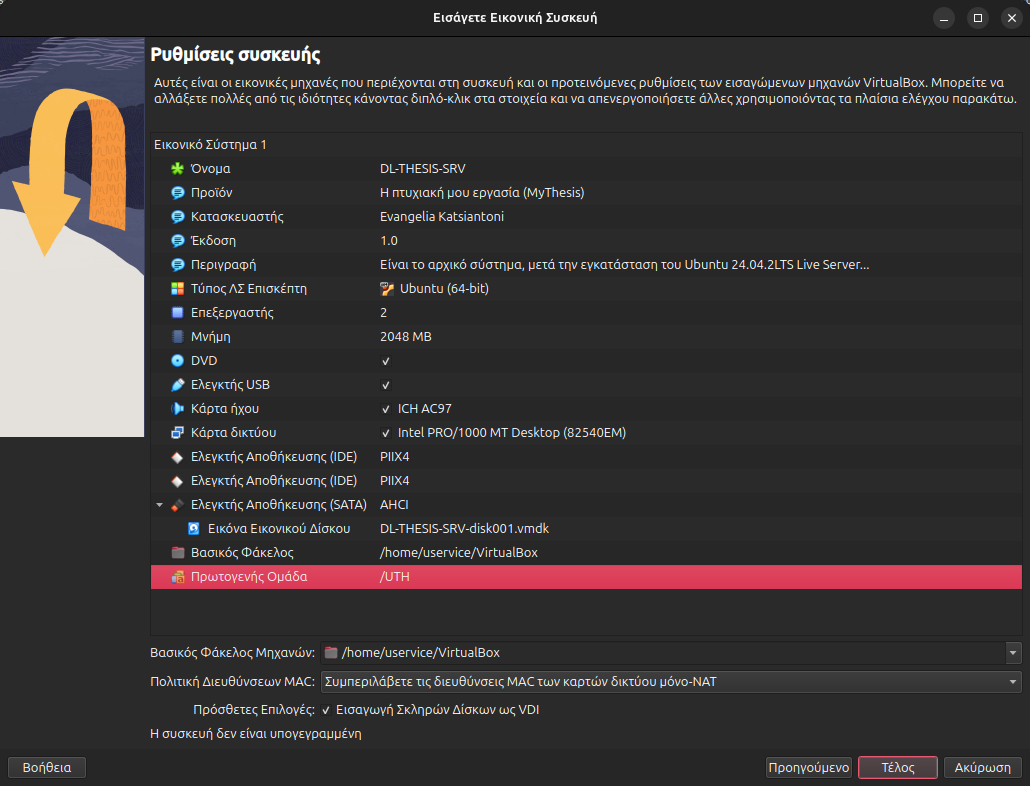Click the Βασικός Φάκελος Μηχανών path input field
Image resolution: width=1030 pixels, height=786 pixels.
663,653
